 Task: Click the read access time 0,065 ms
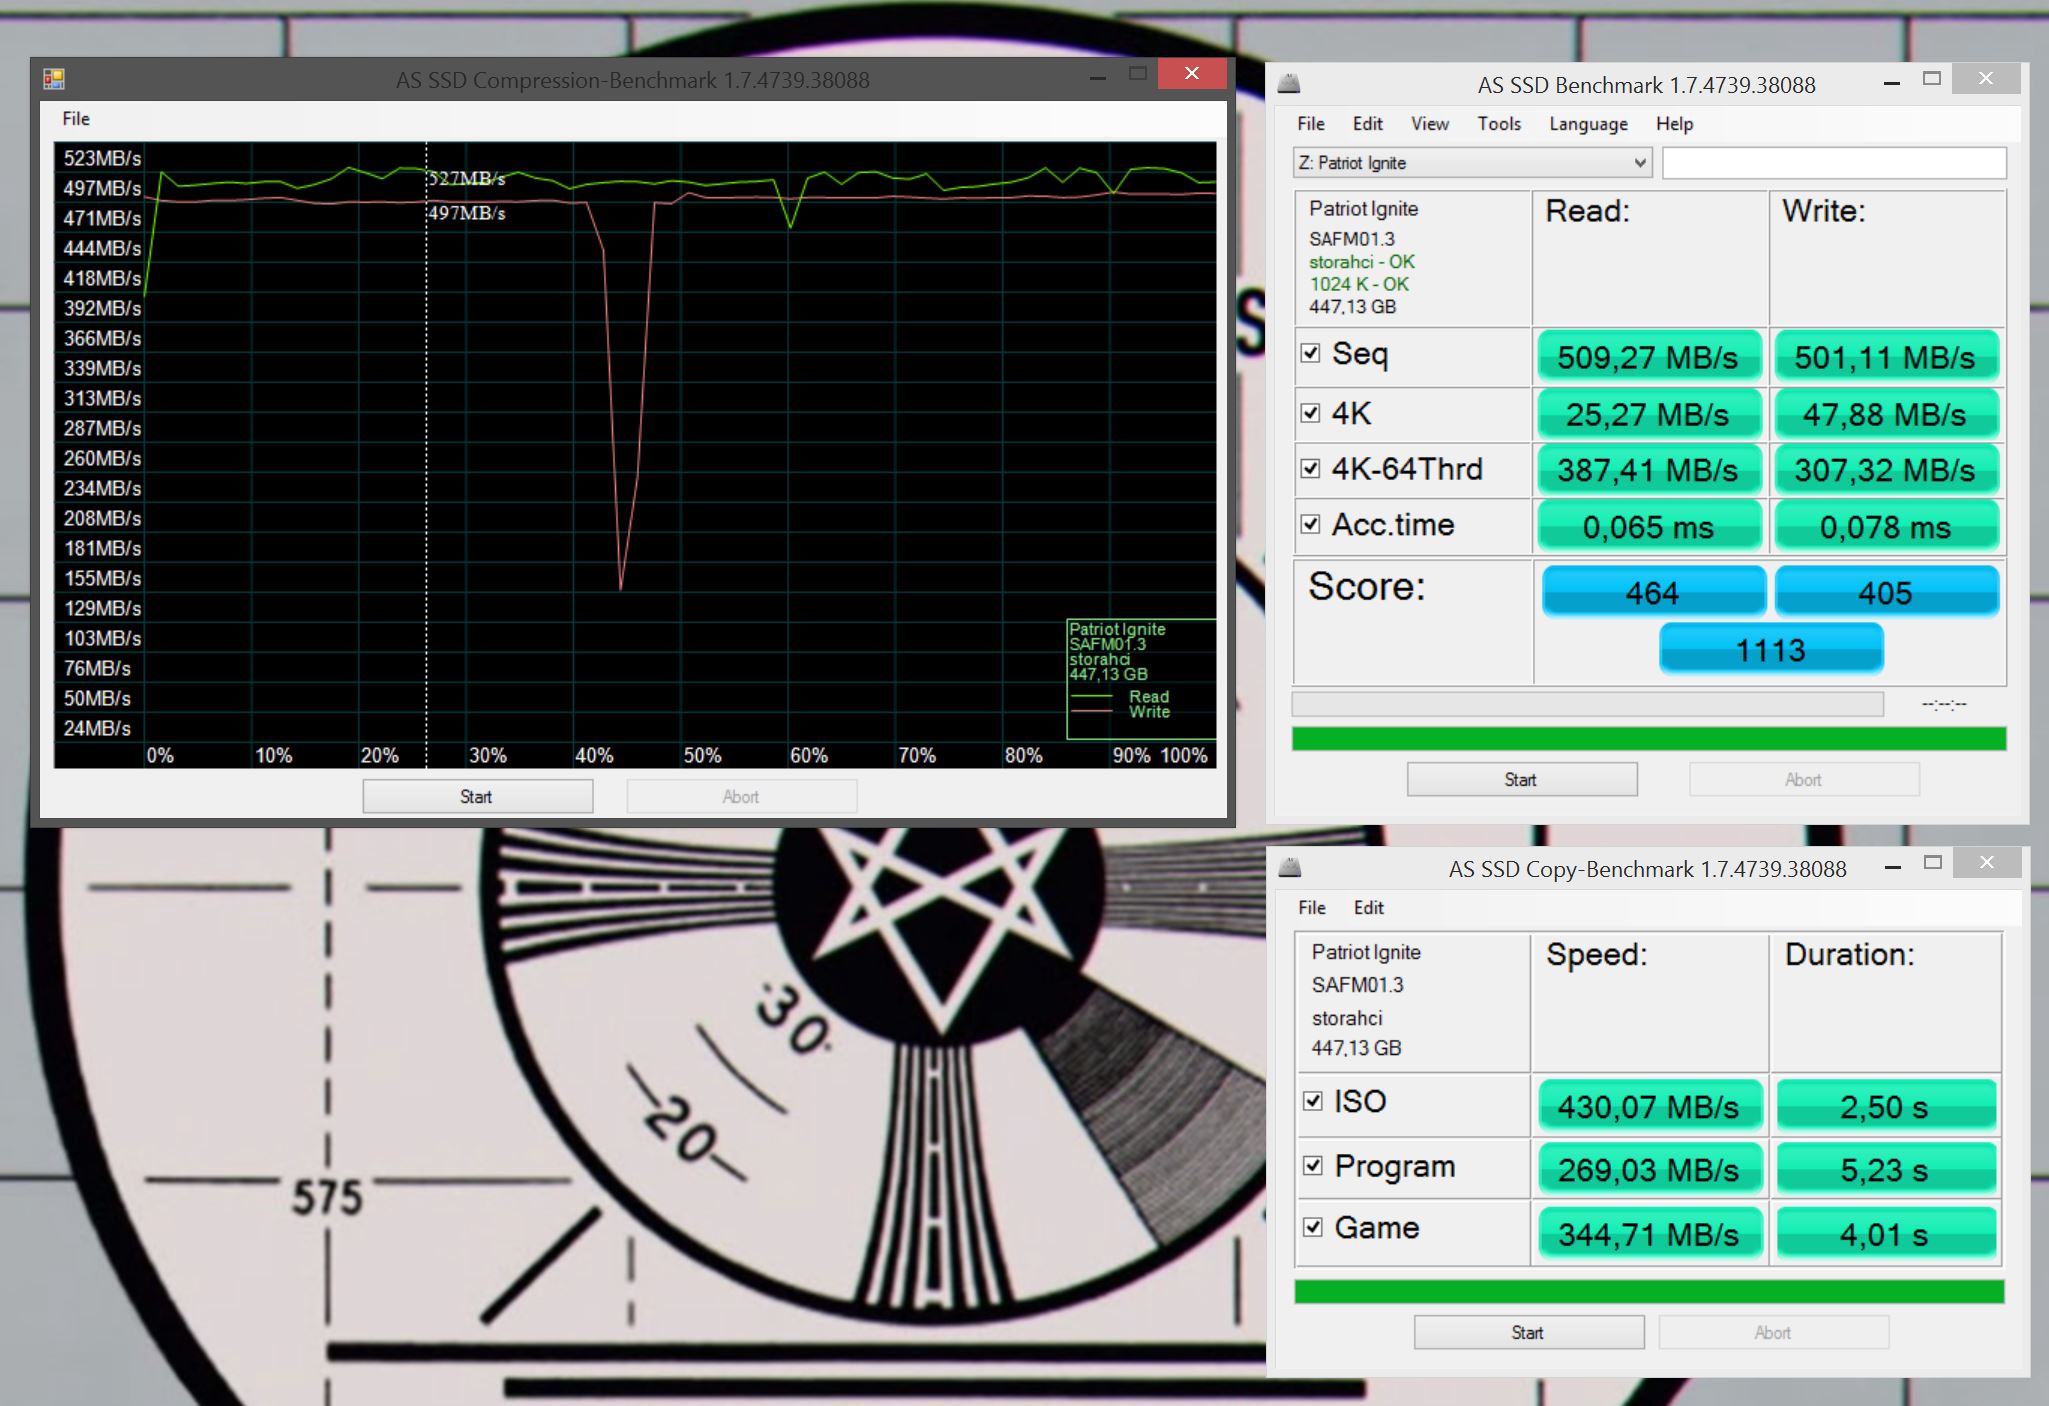coord(1648,526)
